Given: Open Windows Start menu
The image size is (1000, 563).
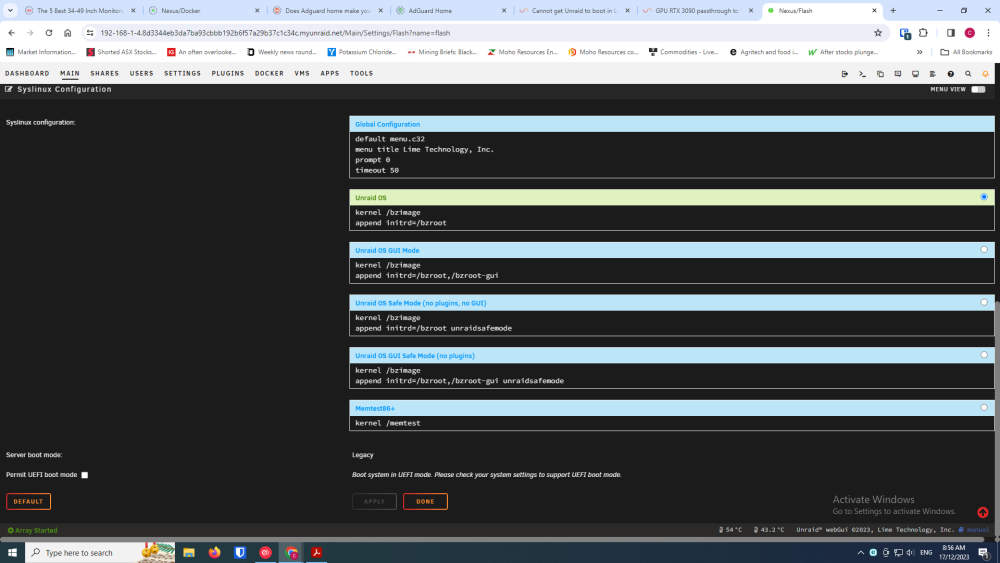Looking at the screenshot, I should [x=12, y=552].
